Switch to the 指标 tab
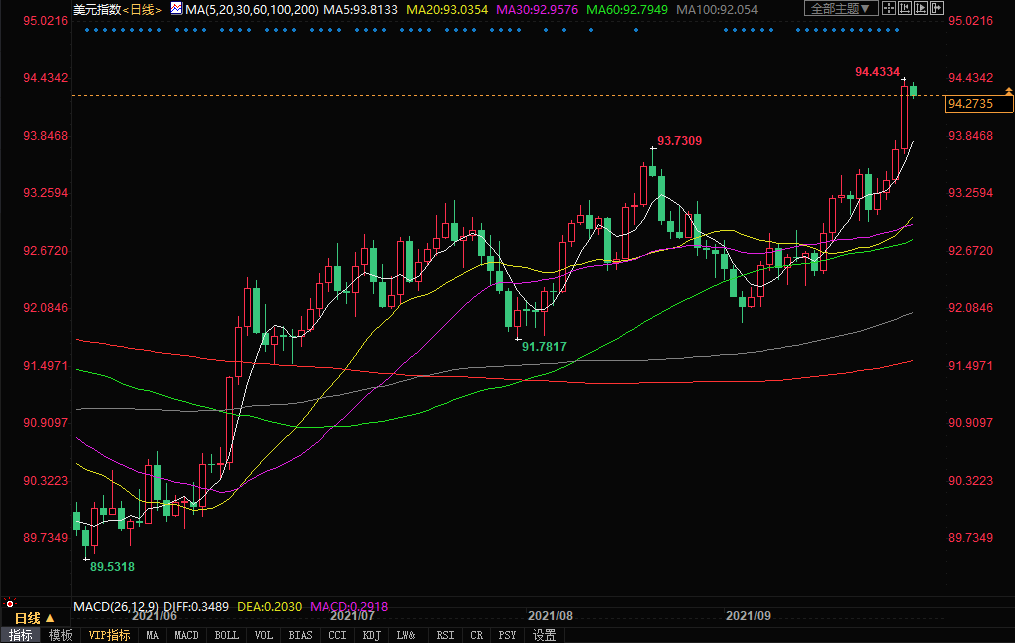 point(22,635)
